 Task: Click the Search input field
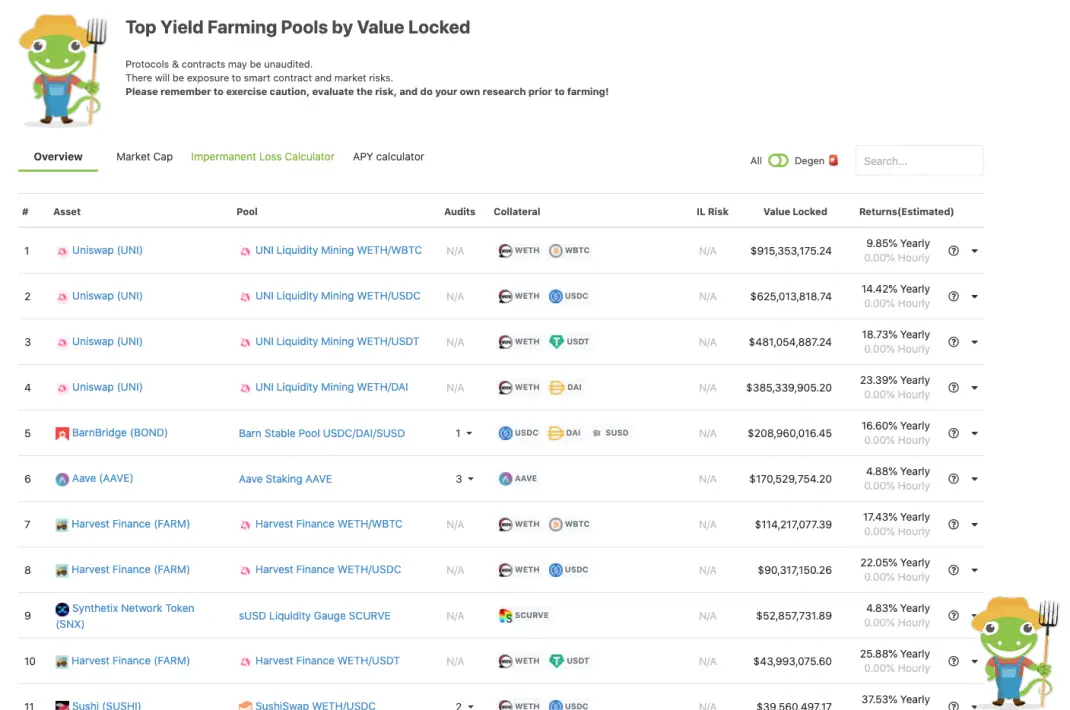pos(919,160)
